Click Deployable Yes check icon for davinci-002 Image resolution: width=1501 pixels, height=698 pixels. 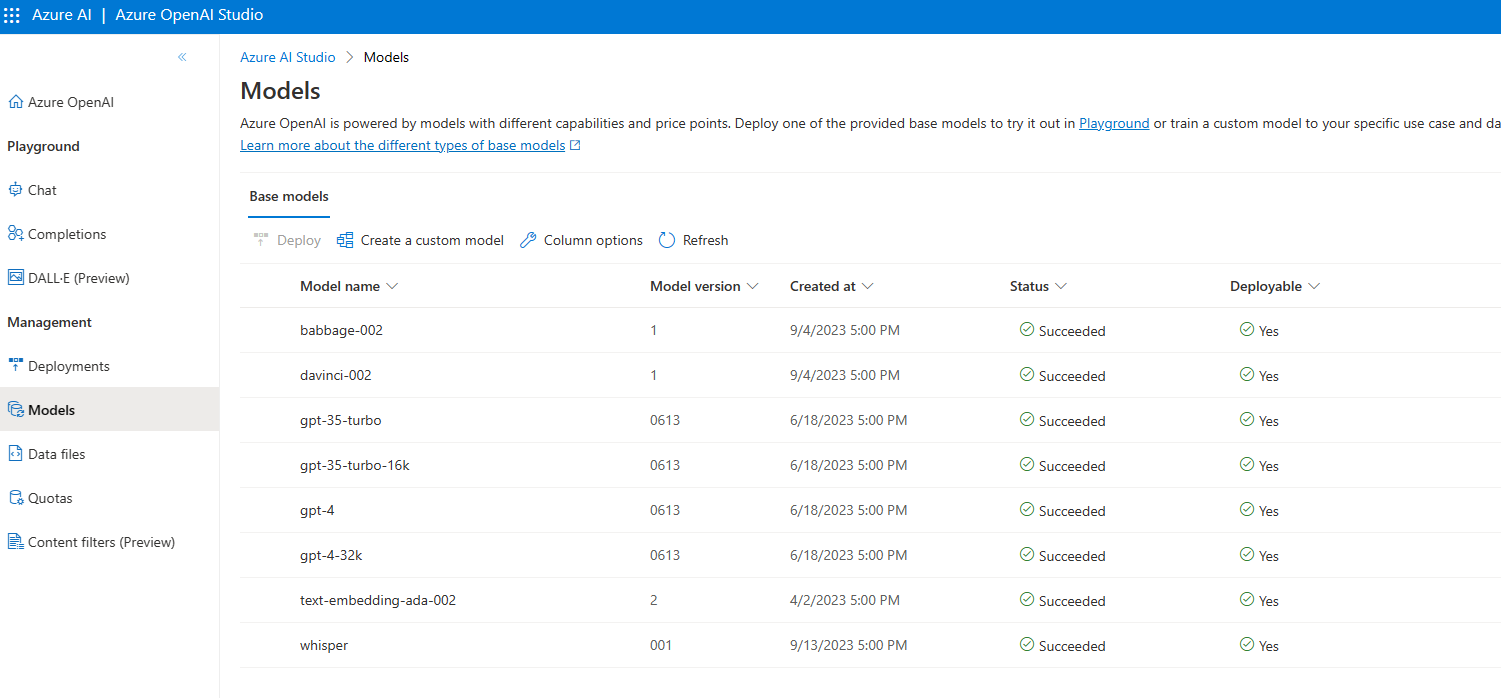tap(1247, 374)
